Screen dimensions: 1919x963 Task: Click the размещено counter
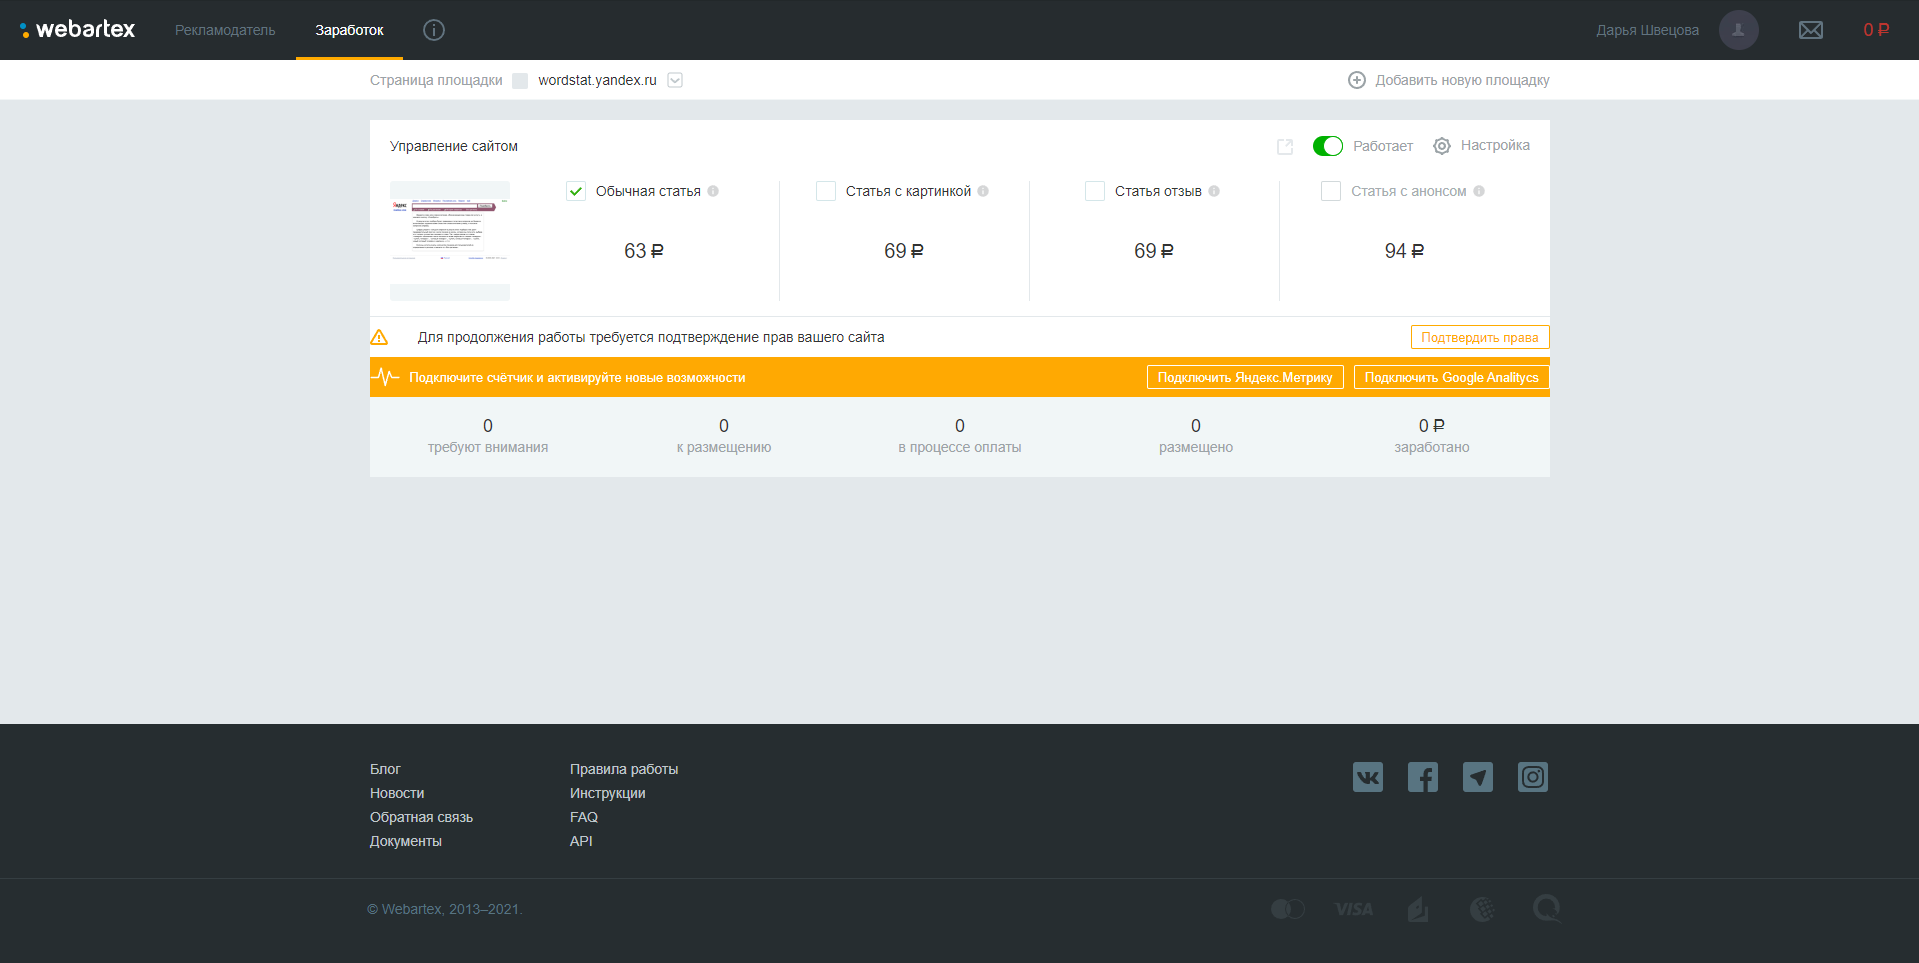pos(1196,436)
